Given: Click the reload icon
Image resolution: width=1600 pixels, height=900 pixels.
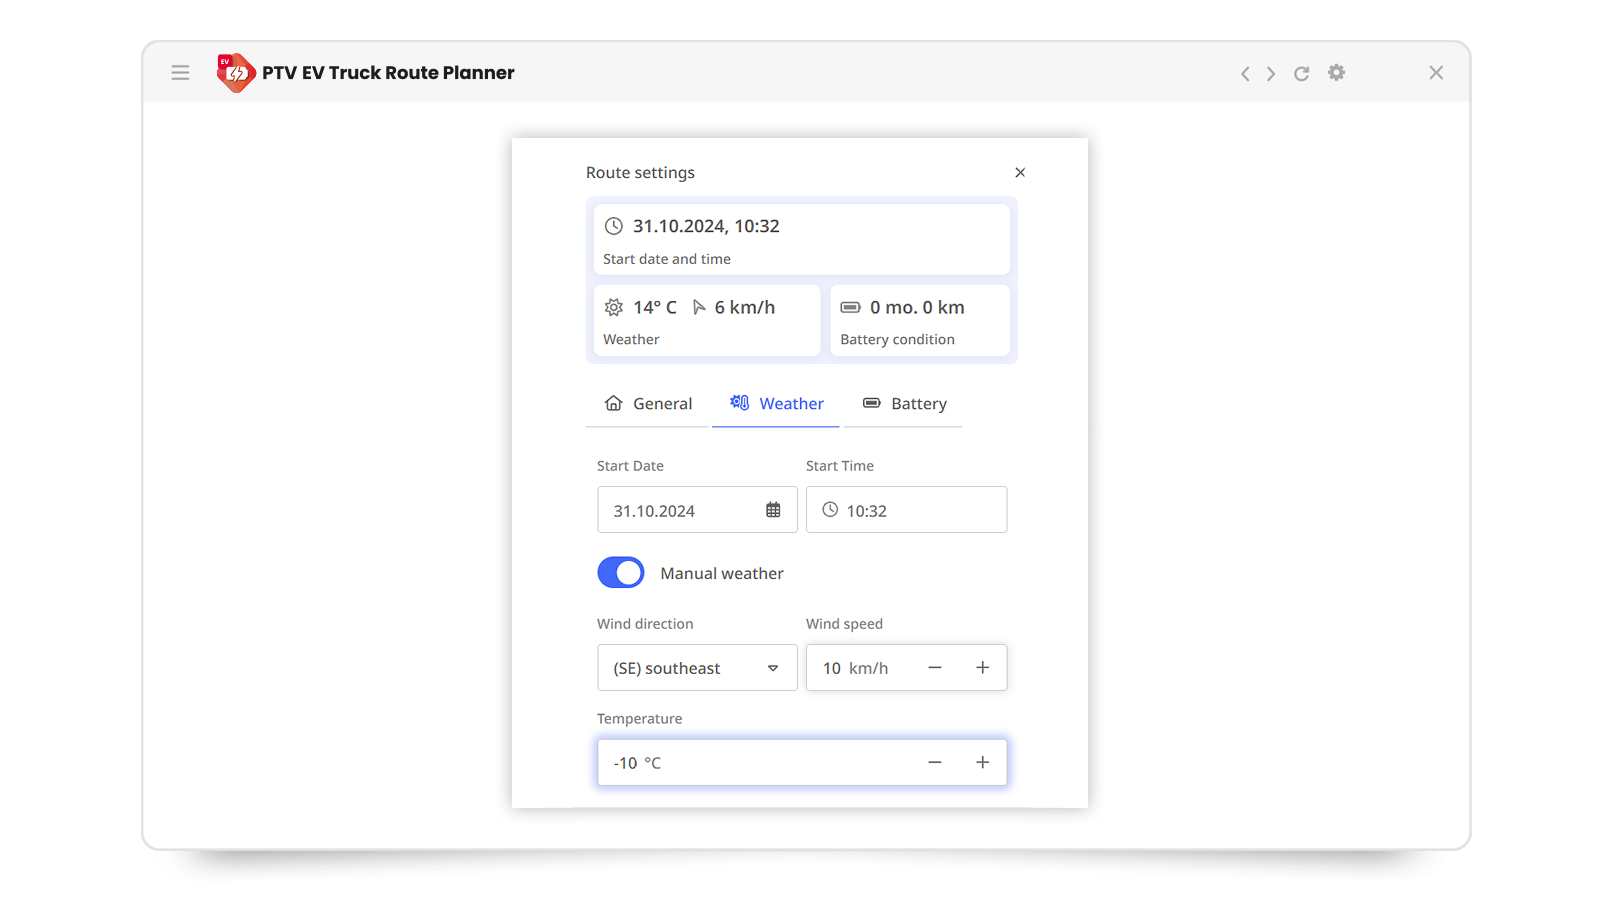Looking at the screenshot, I should [1301, 74].
